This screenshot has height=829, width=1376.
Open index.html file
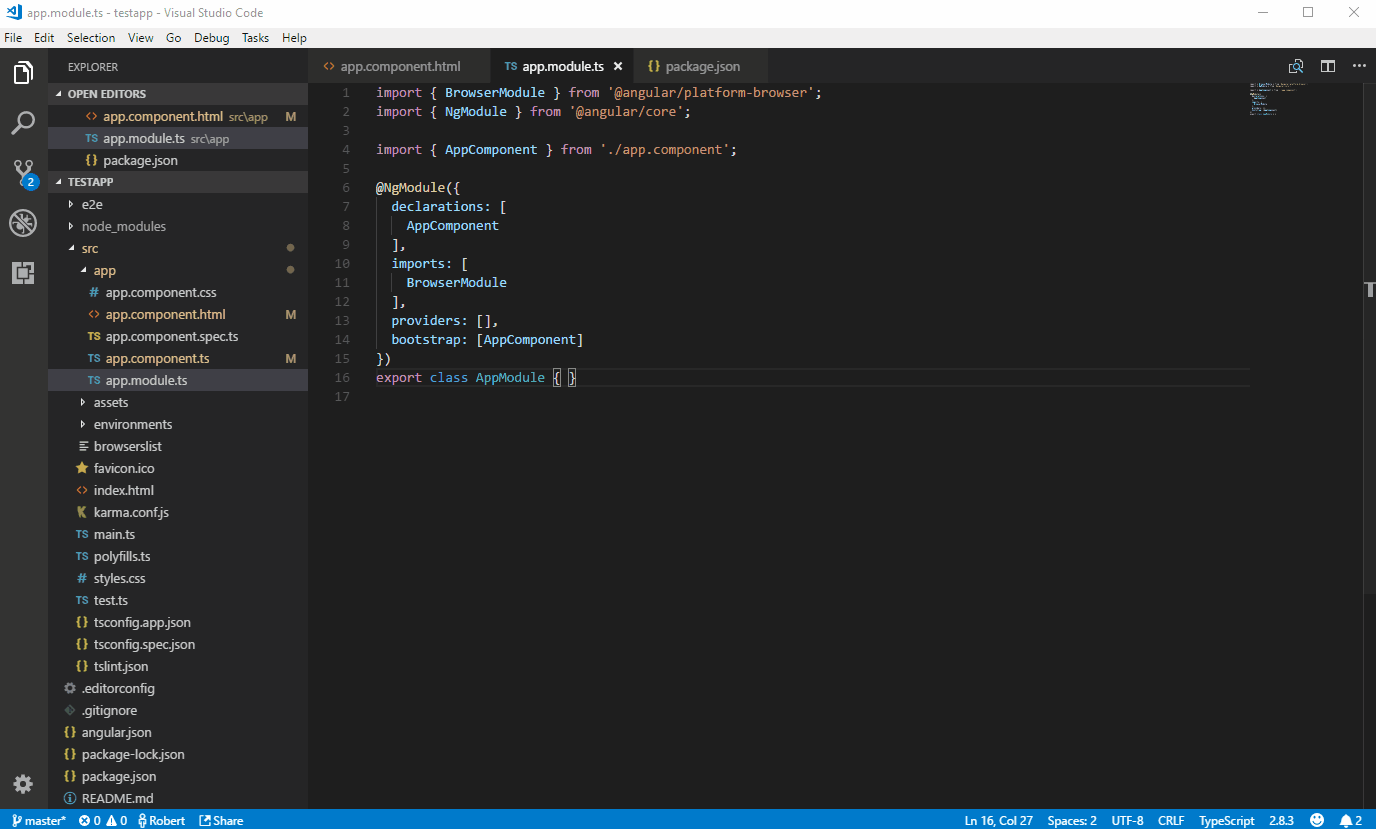click(x=178, y=490)
